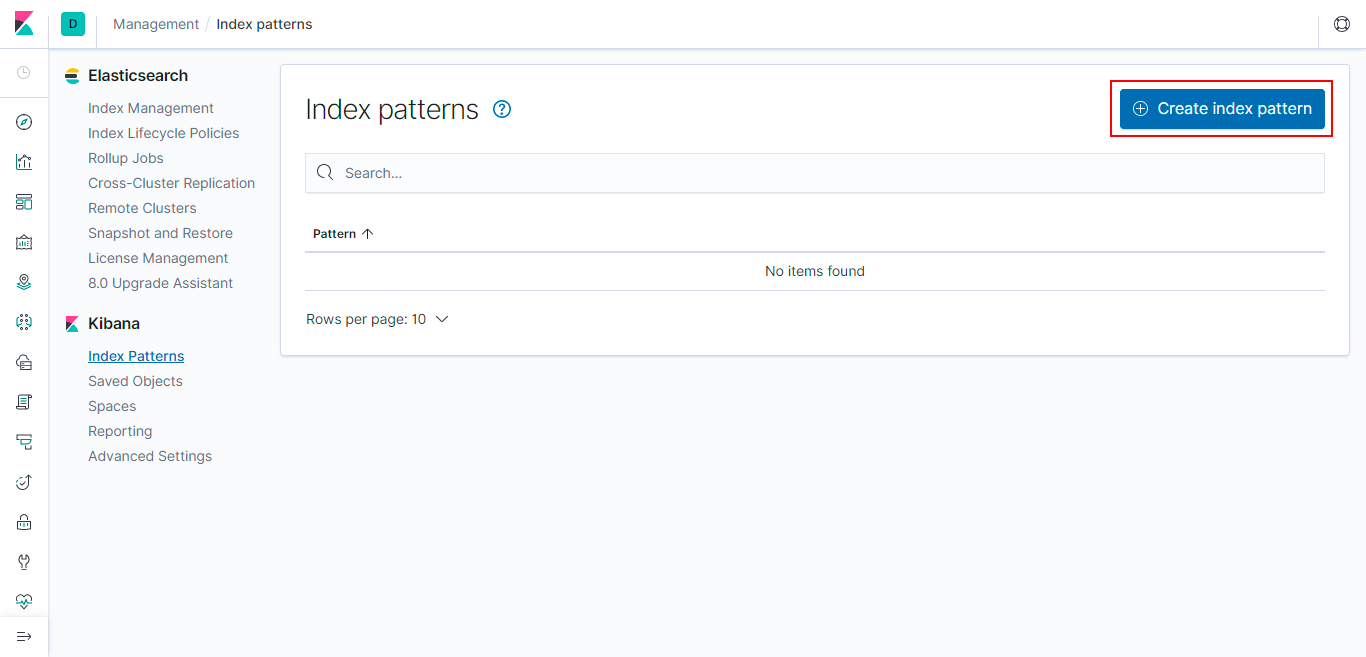Click the Index patterns help question icon
The width and height of the screenshot is (1366, 657).
pos(503,109)
